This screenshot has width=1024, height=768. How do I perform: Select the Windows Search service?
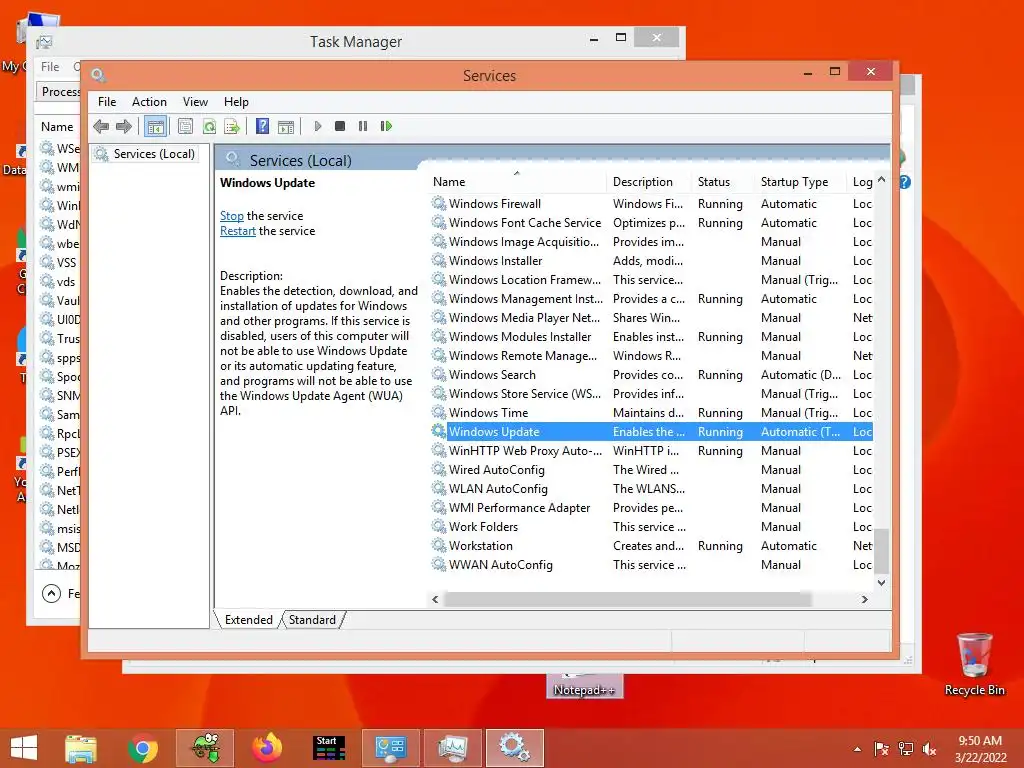651,375
